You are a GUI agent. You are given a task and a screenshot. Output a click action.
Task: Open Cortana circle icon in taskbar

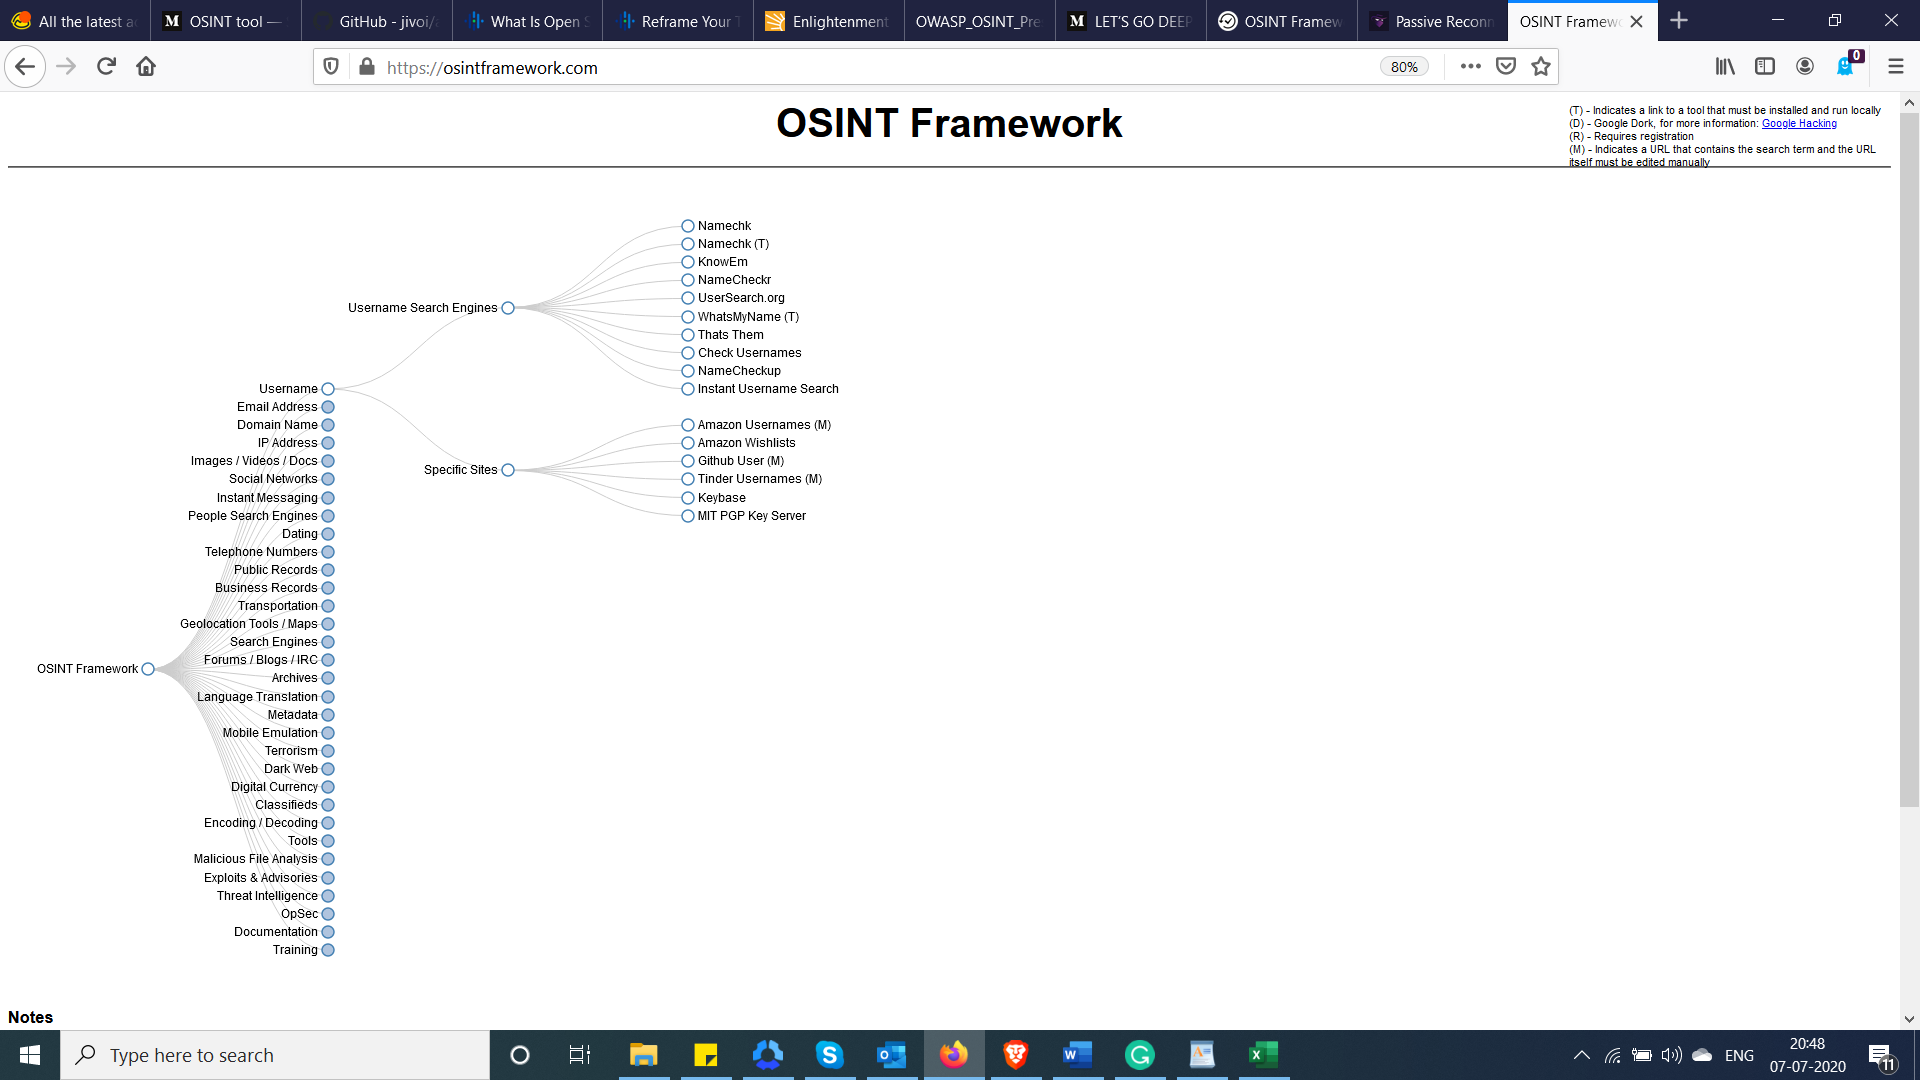pos(520,1055)
